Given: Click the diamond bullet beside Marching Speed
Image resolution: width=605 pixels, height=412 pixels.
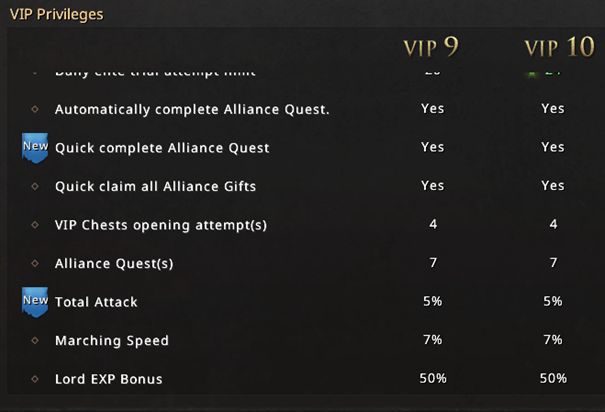Looking at the screenshot, I should click(35, 340).
